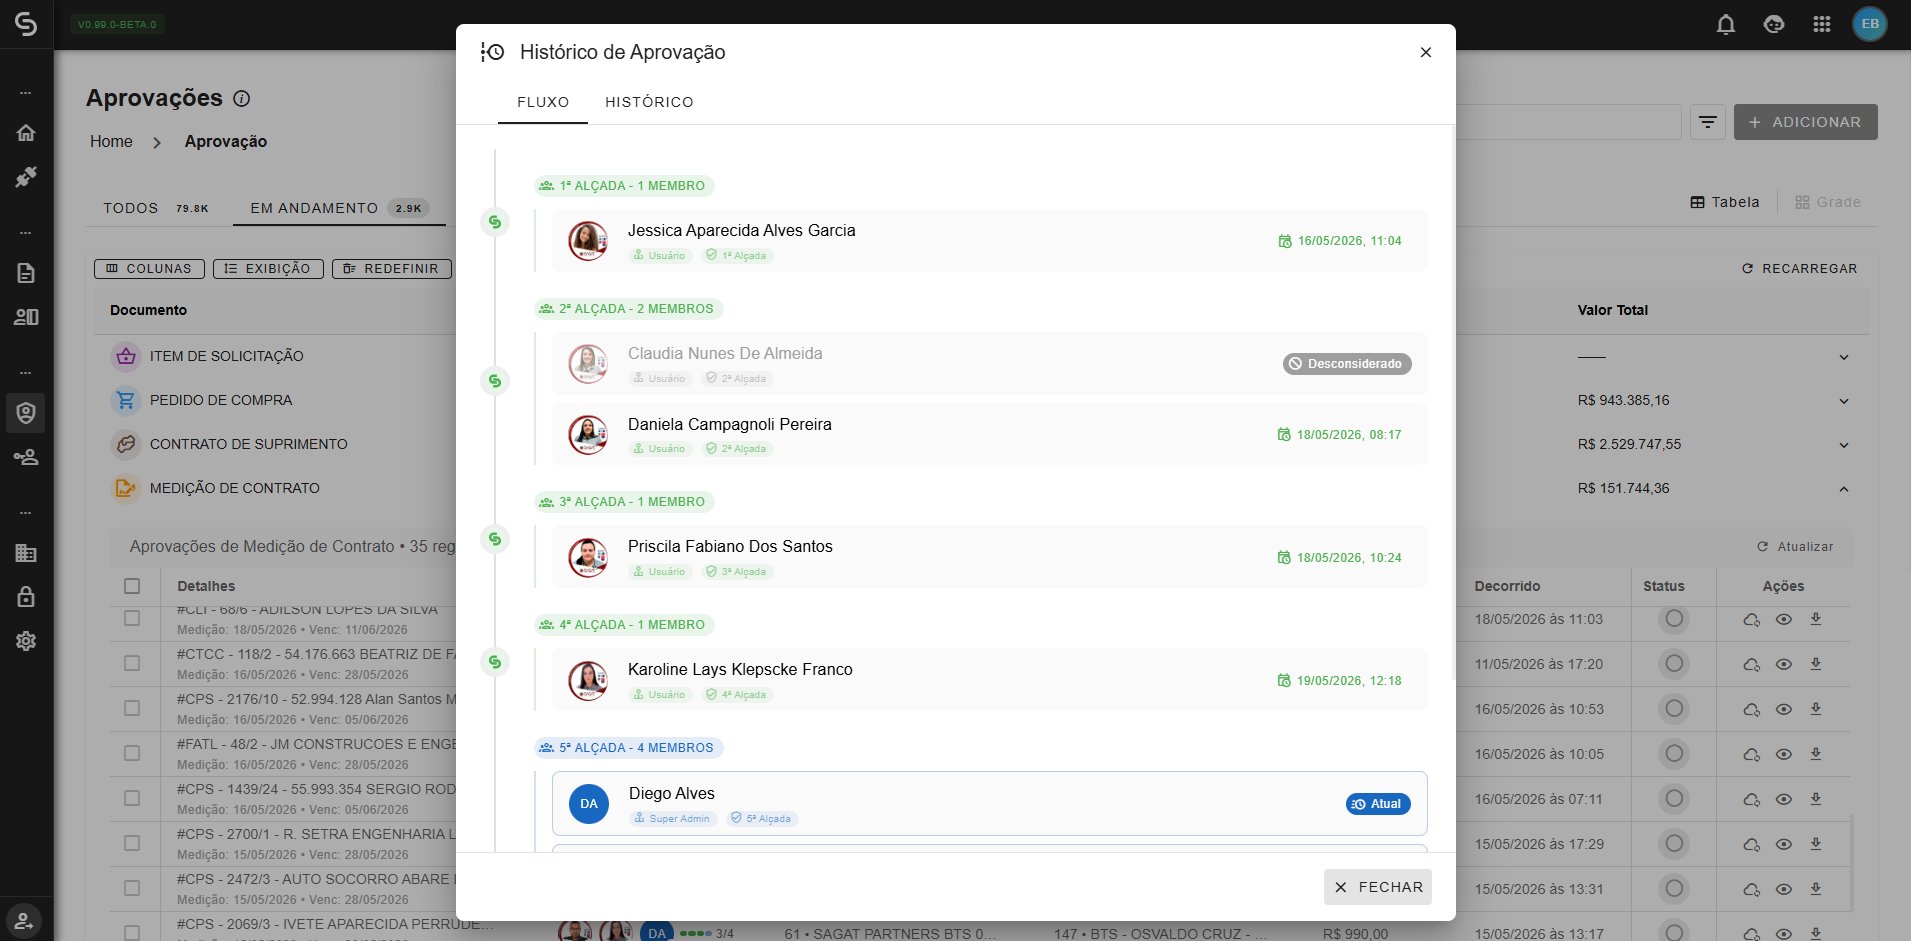
Task: Click the Recarregar button
Action: tap(1799, 269)
